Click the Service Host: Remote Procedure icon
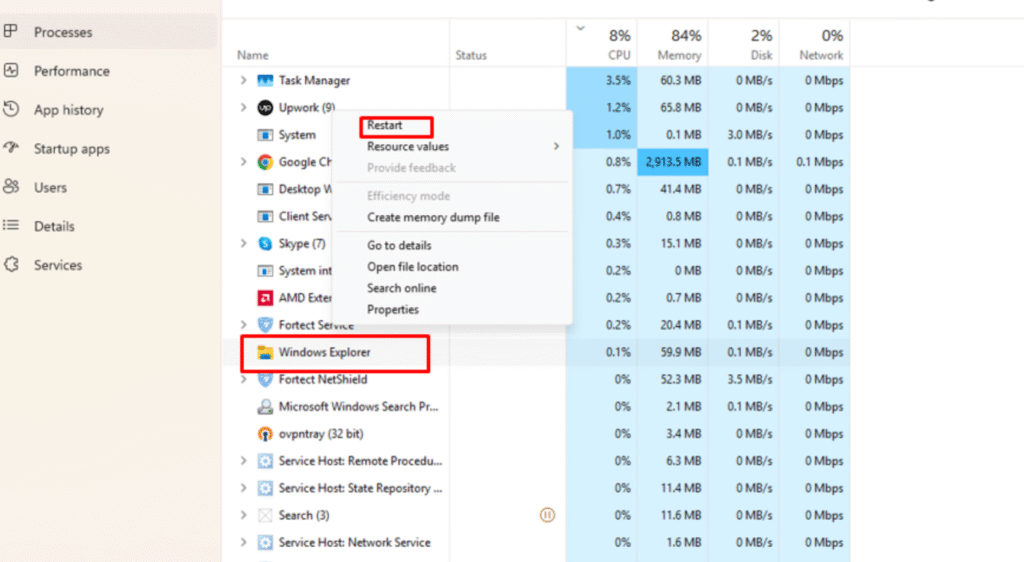The height and width of the screenshot is (562, 1024). [x=264, y=461]
